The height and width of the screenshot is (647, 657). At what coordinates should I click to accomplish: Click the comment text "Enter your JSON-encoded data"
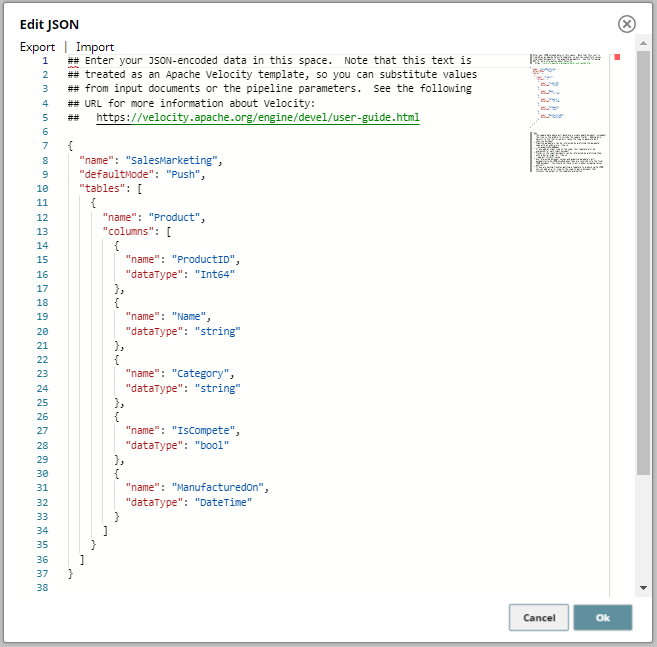166,61
